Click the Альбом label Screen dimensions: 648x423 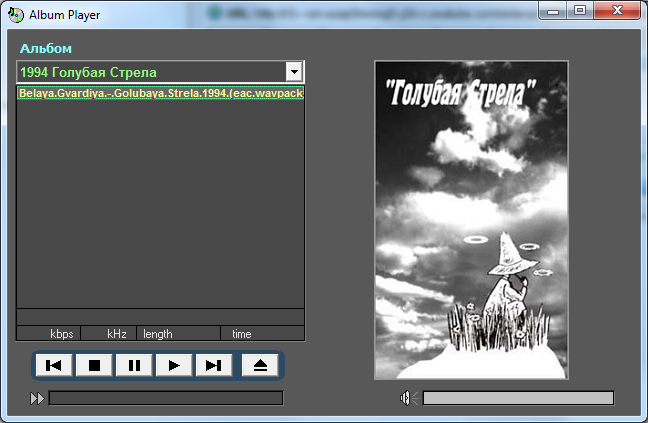(46, 49)
